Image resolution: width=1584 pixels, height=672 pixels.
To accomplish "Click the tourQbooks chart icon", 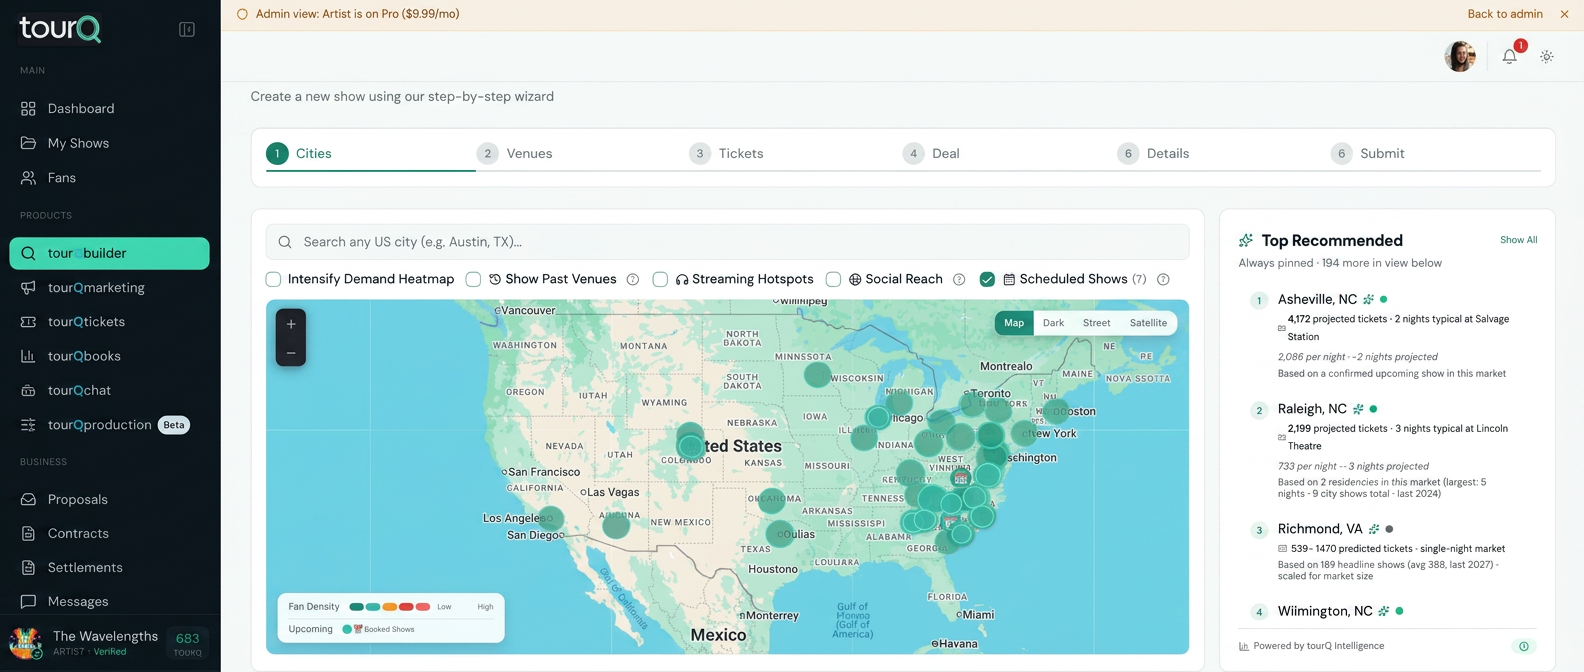I will click(28, 356).
